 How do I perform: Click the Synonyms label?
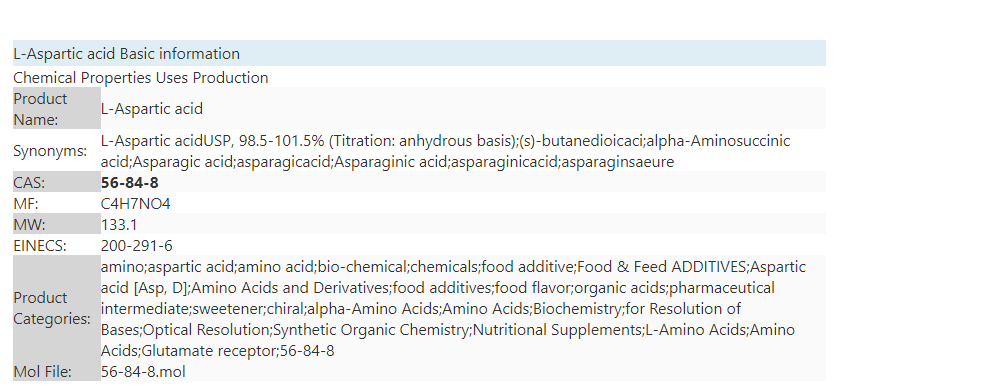coord(50,151)
